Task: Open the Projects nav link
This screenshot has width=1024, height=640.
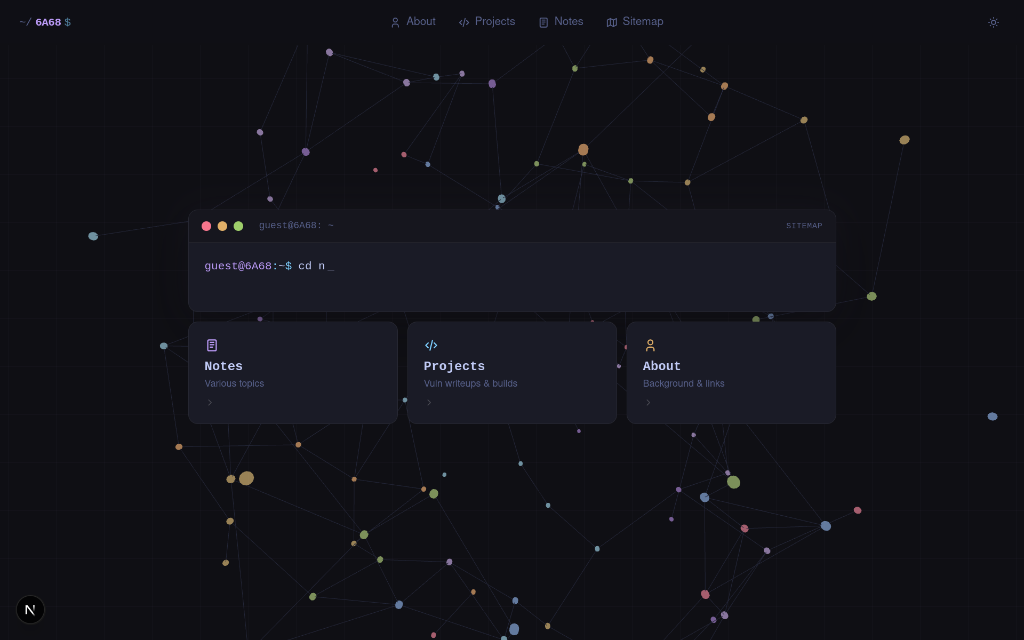Action: pos(487,22)
